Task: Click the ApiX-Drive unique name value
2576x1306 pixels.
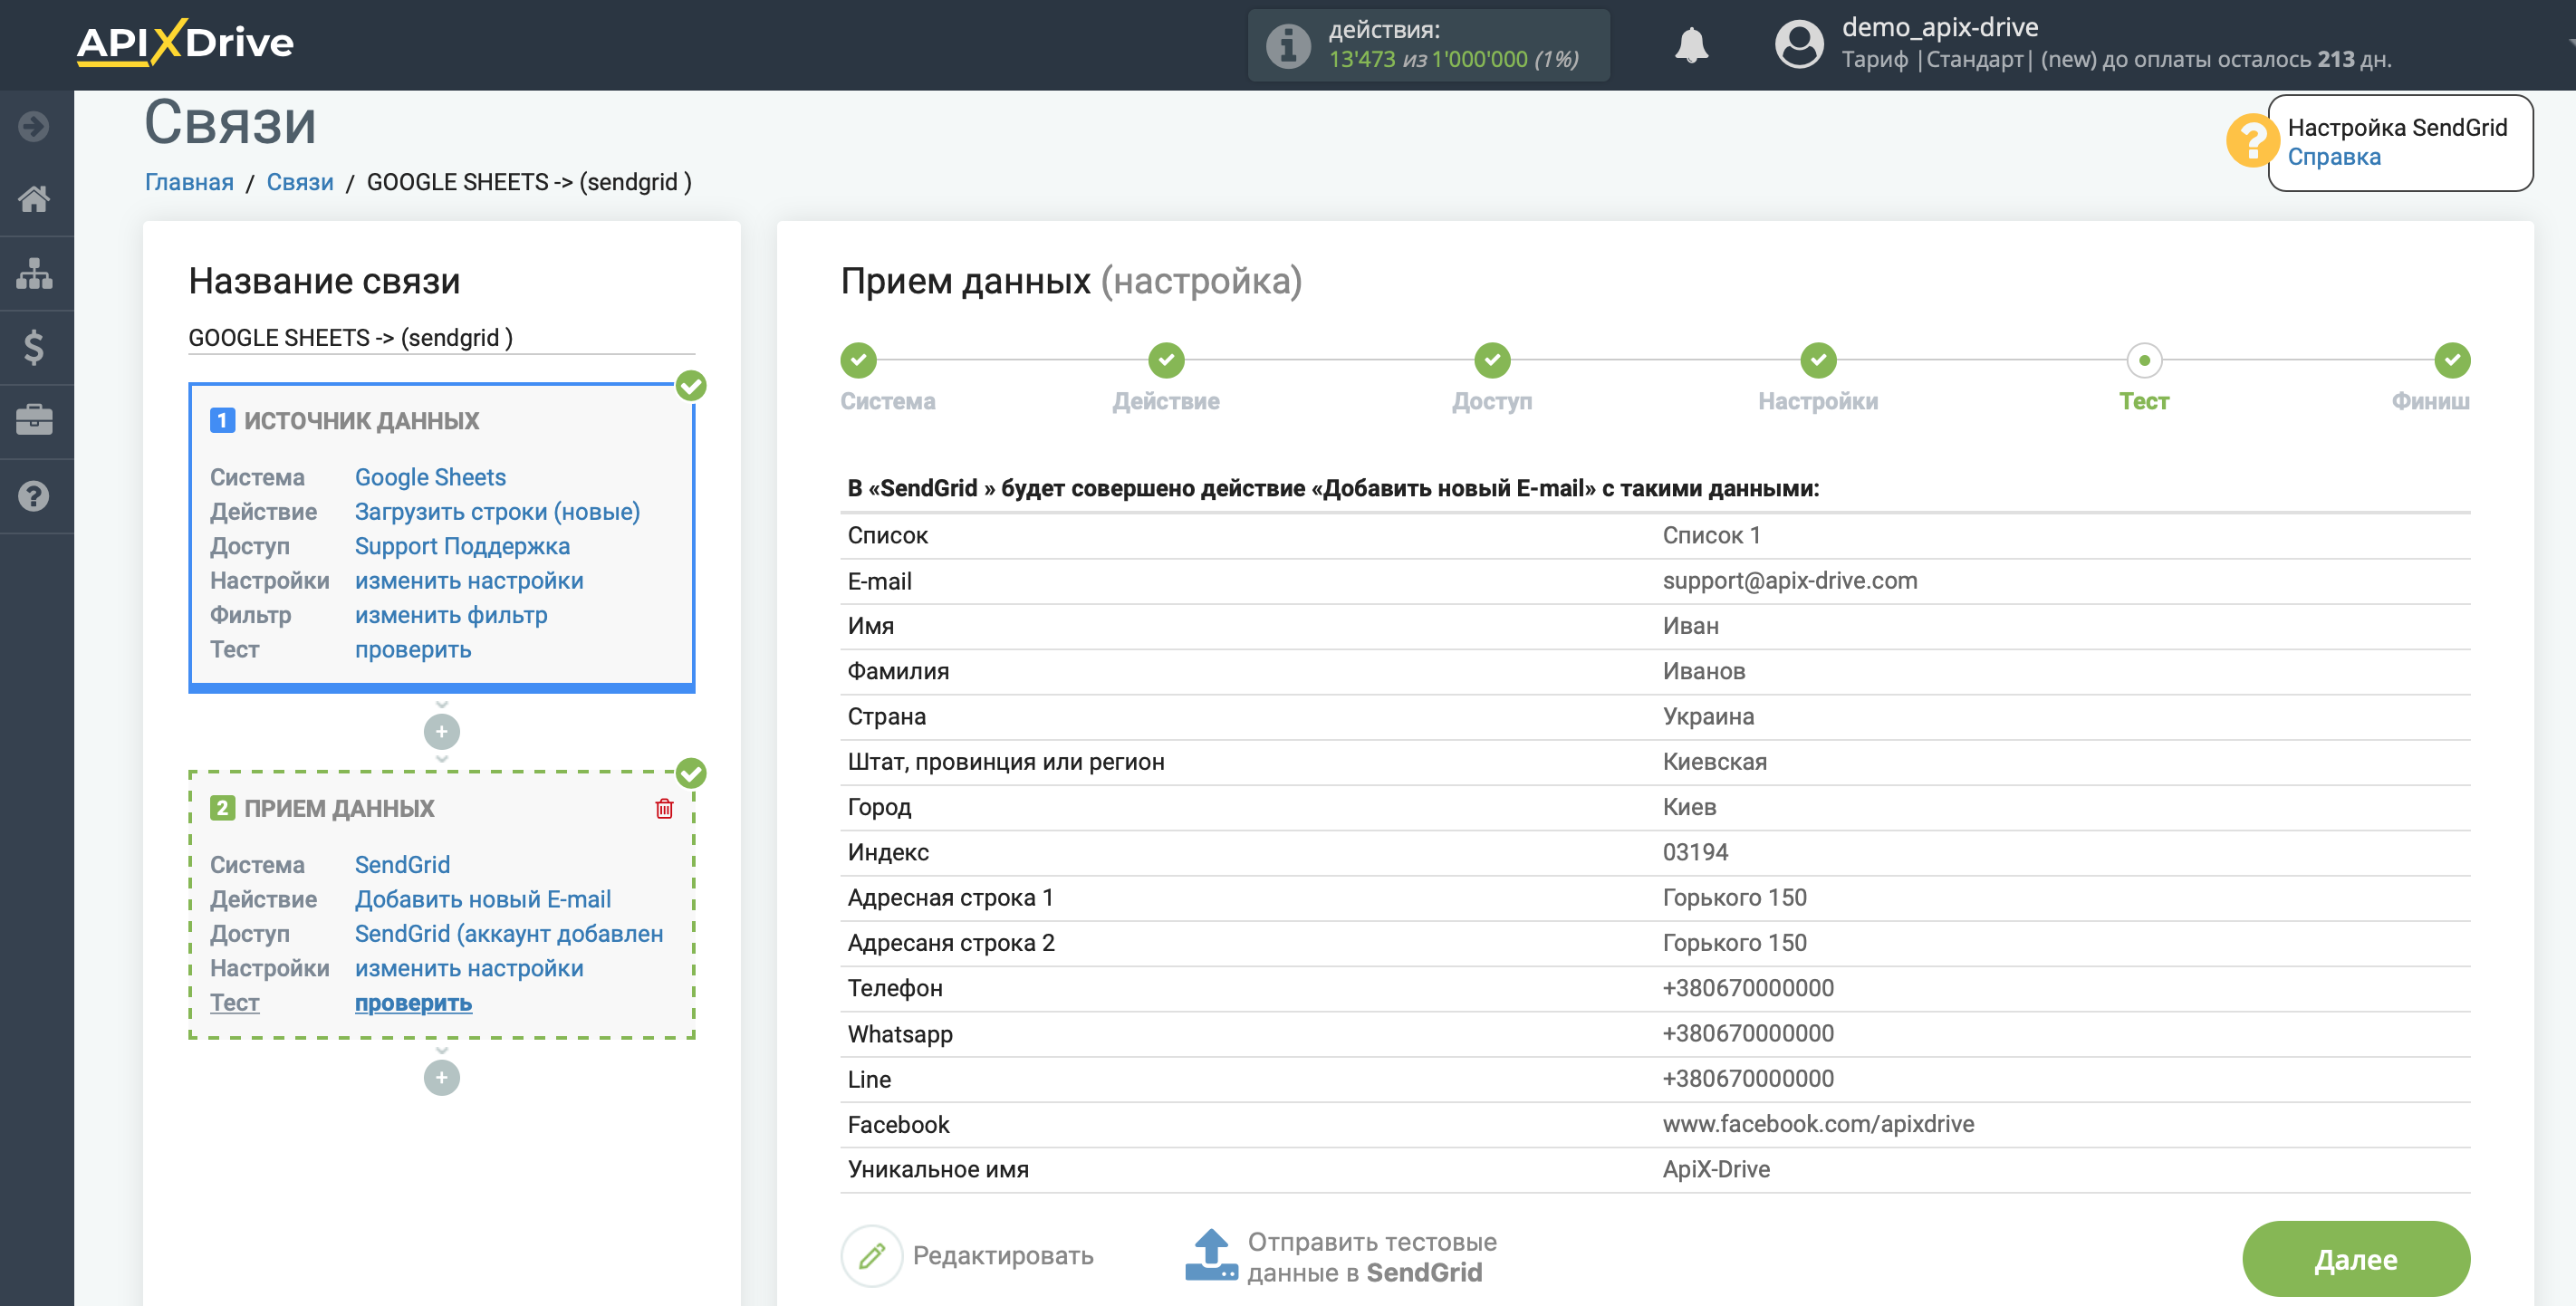Action: 1716,1169
